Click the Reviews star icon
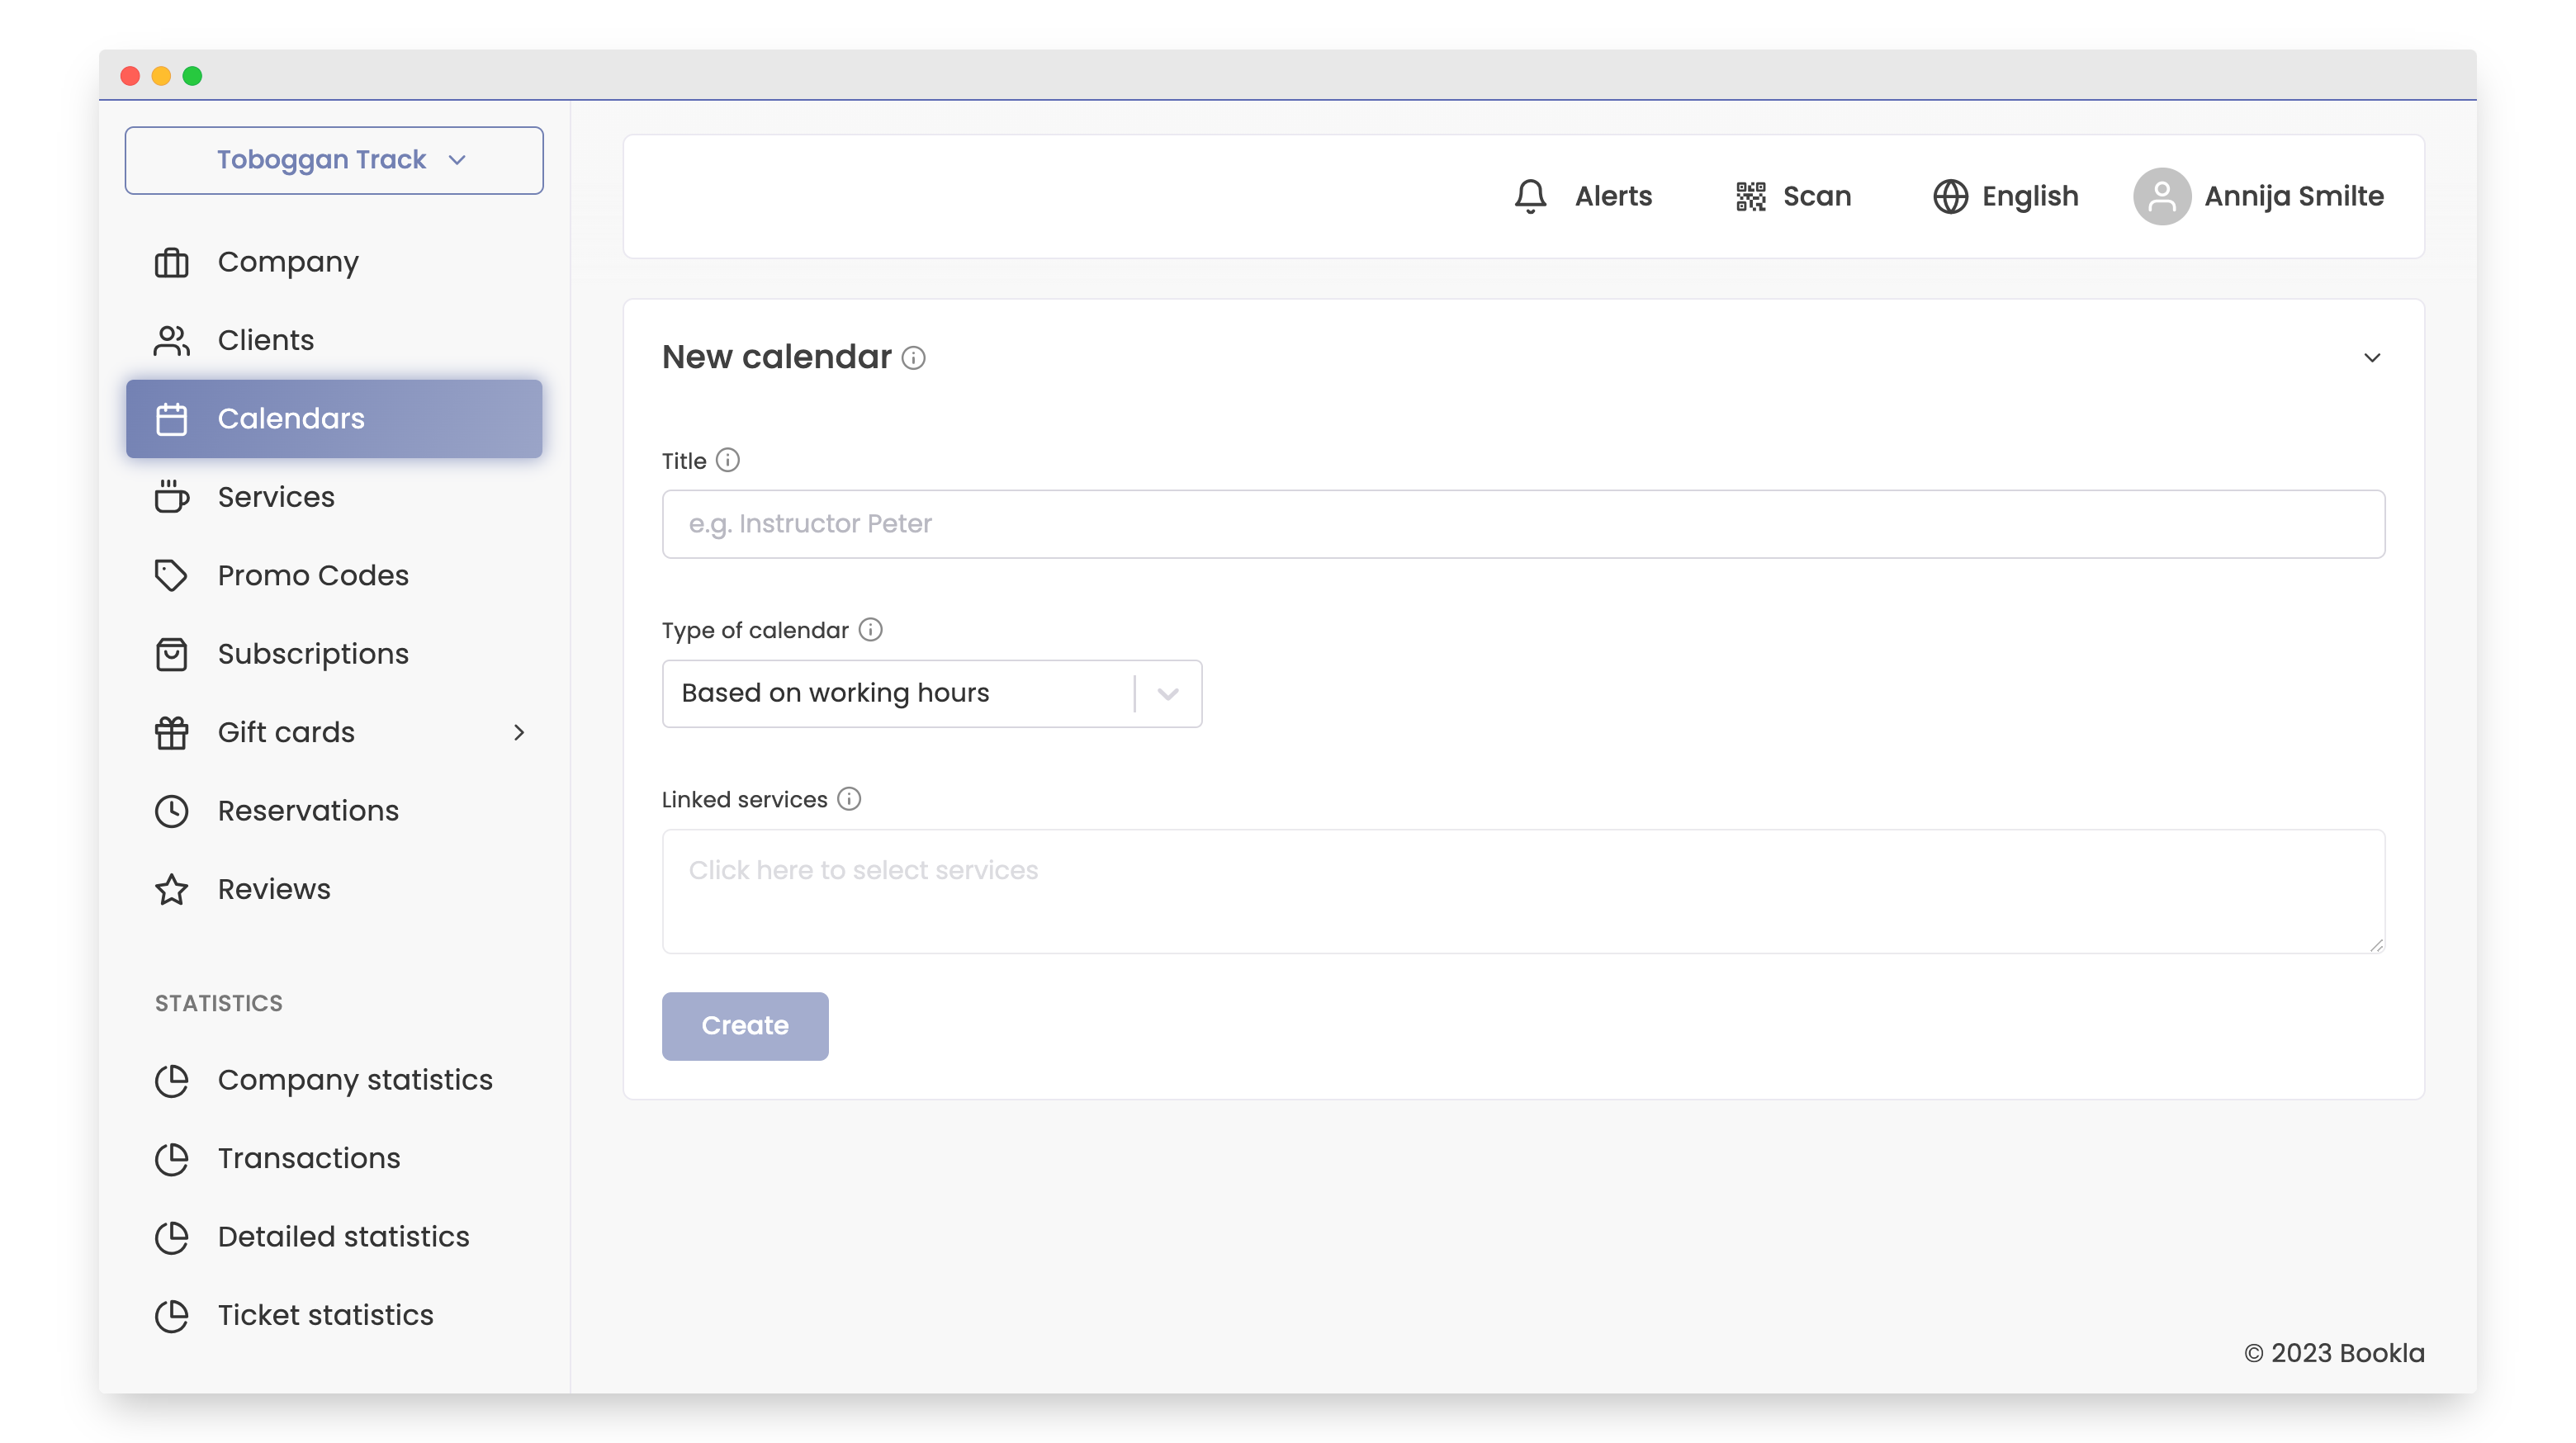This screenshot has width=2576, height=1443. pos(171,888)
